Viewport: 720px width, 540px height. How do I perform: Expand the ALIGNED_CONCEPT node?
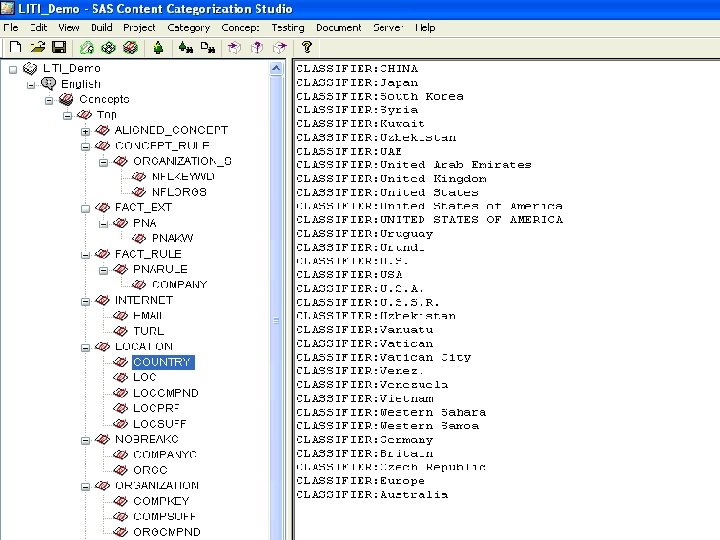pos(85,131)
